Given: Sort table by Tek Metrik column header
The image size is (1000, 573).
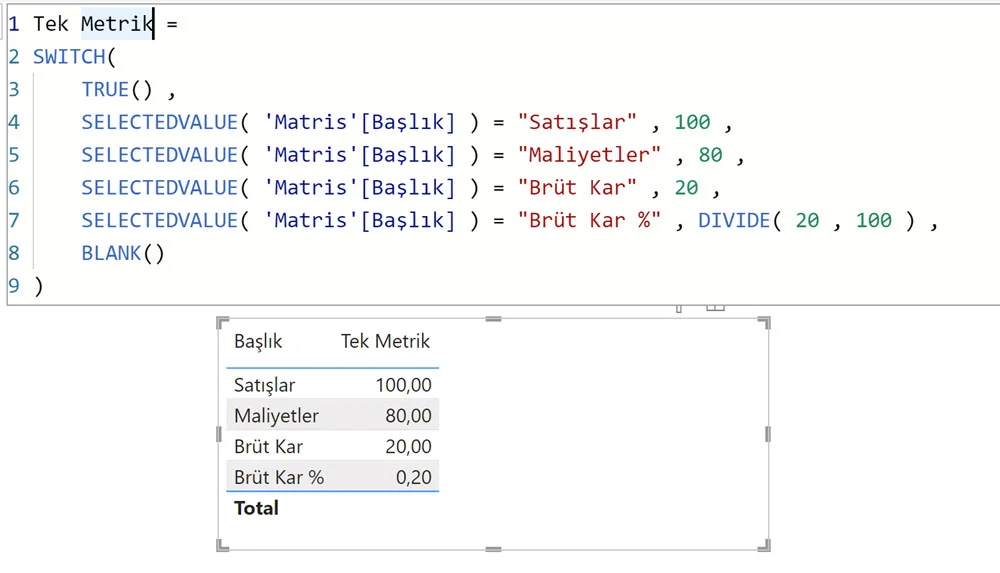Looking at the screenshot, I should pyautogui.click(x=385, y=341).
